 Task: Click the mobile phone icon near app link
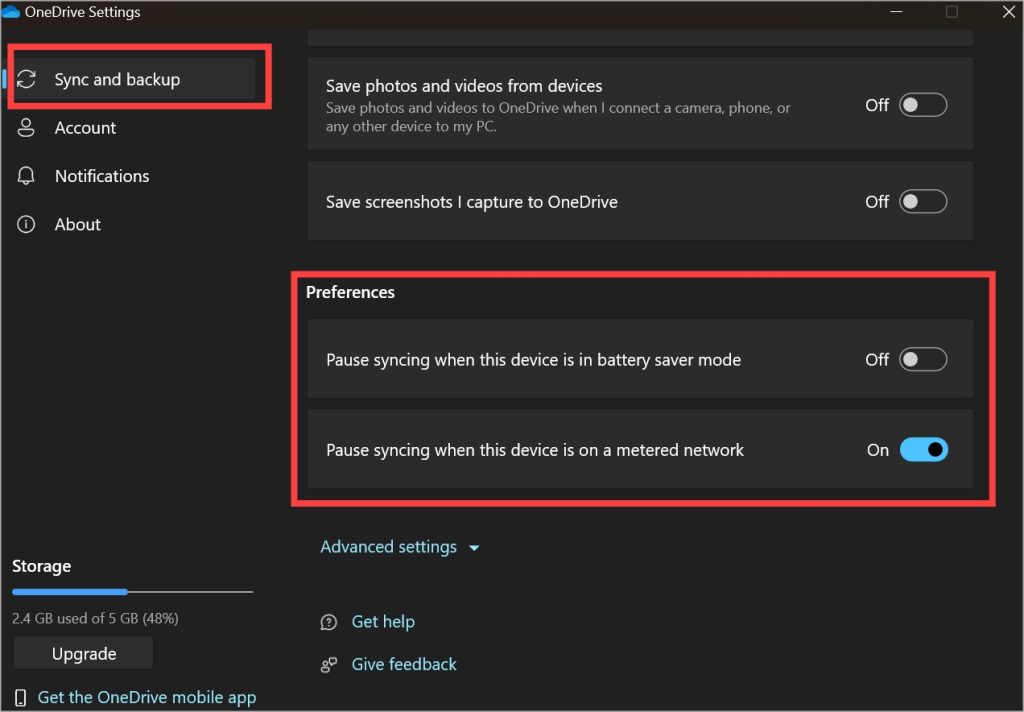click(21, 698)
